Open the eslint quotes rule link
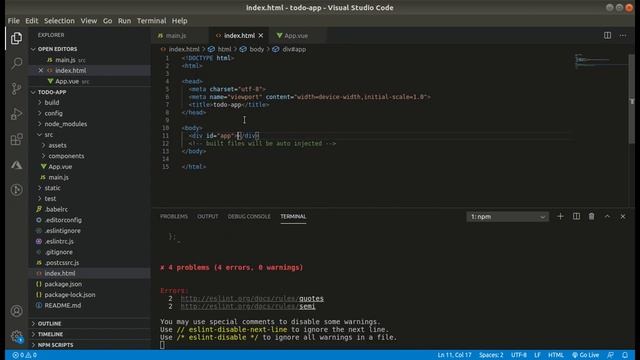Viewport: 640px width, 360px height. [x=252, y=298]
